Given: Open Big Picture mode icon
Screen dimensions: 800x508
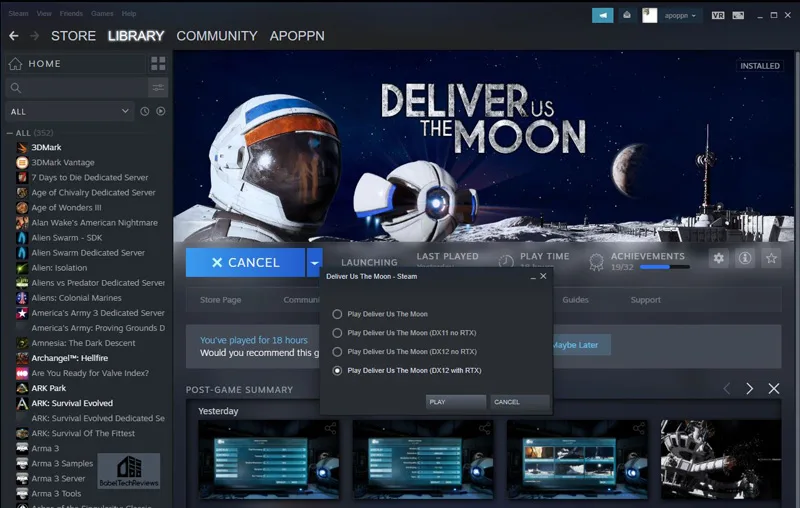Looking at the screenshot, I should click(x=738, y=15).
